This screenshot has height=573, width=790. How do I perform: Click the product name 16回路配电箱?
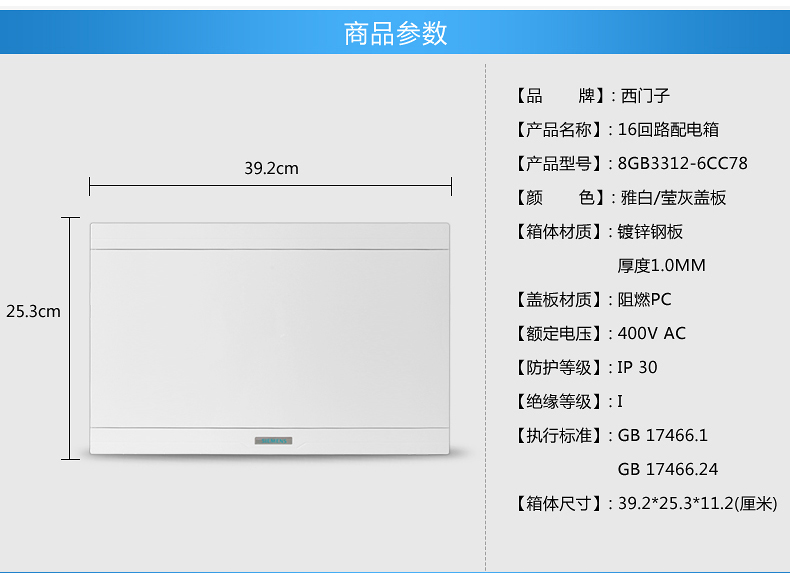point(668,130)
